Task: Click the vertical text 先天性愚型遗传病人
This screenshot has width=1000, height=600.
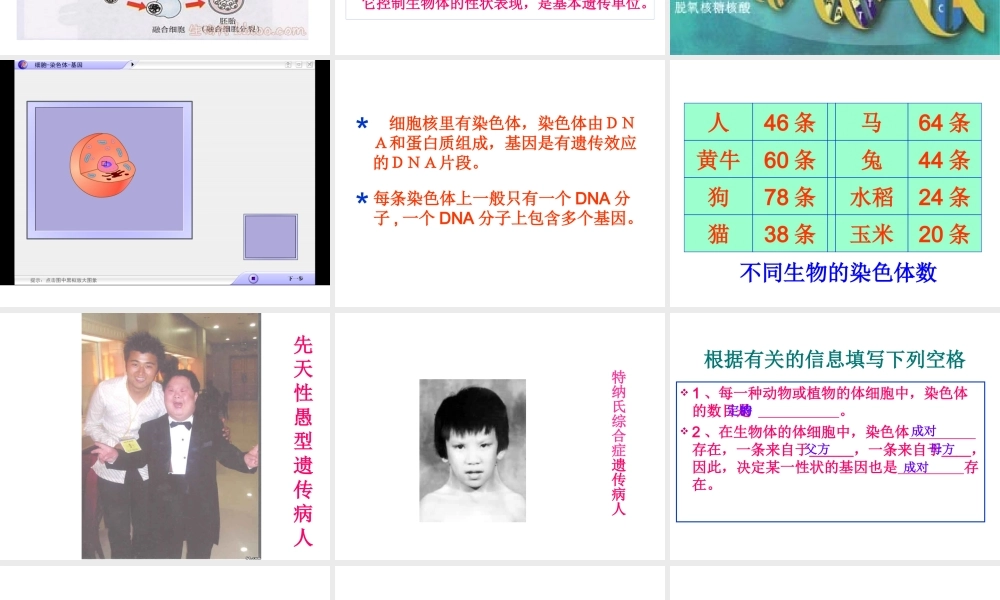Action: 303,441
